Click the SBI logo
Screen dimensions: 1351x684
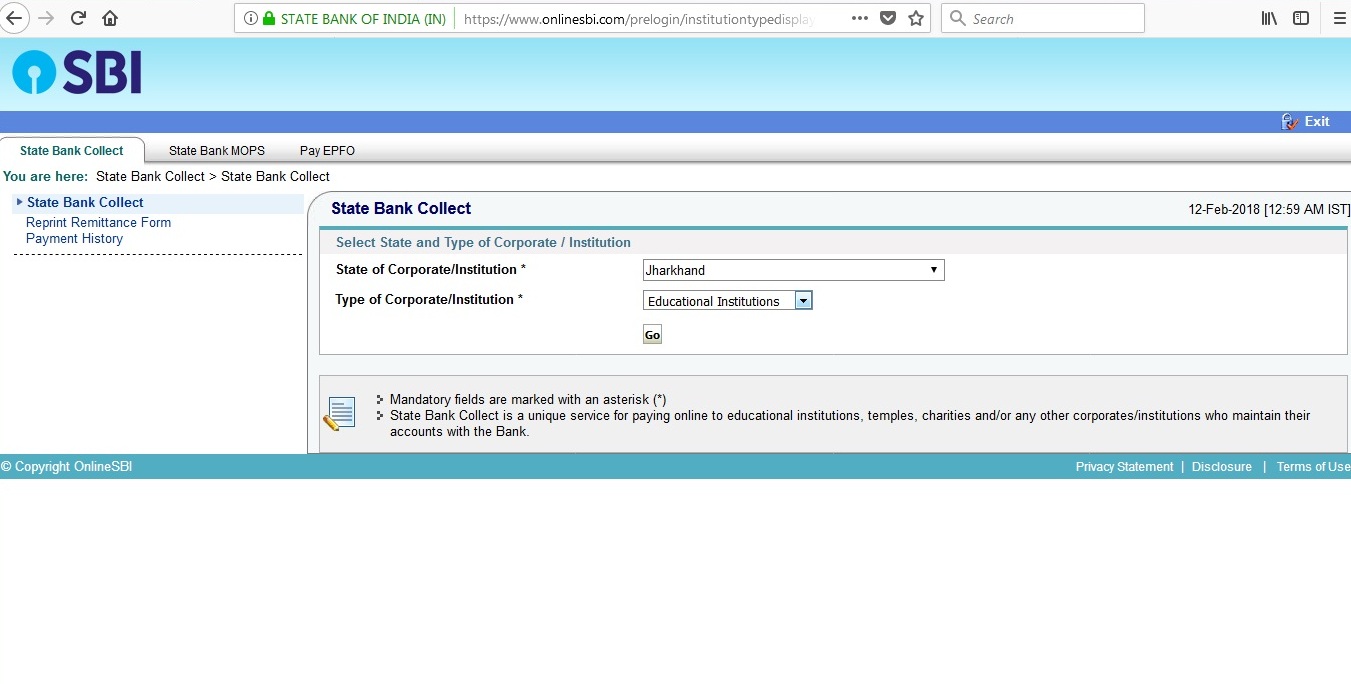pos(77,72)
